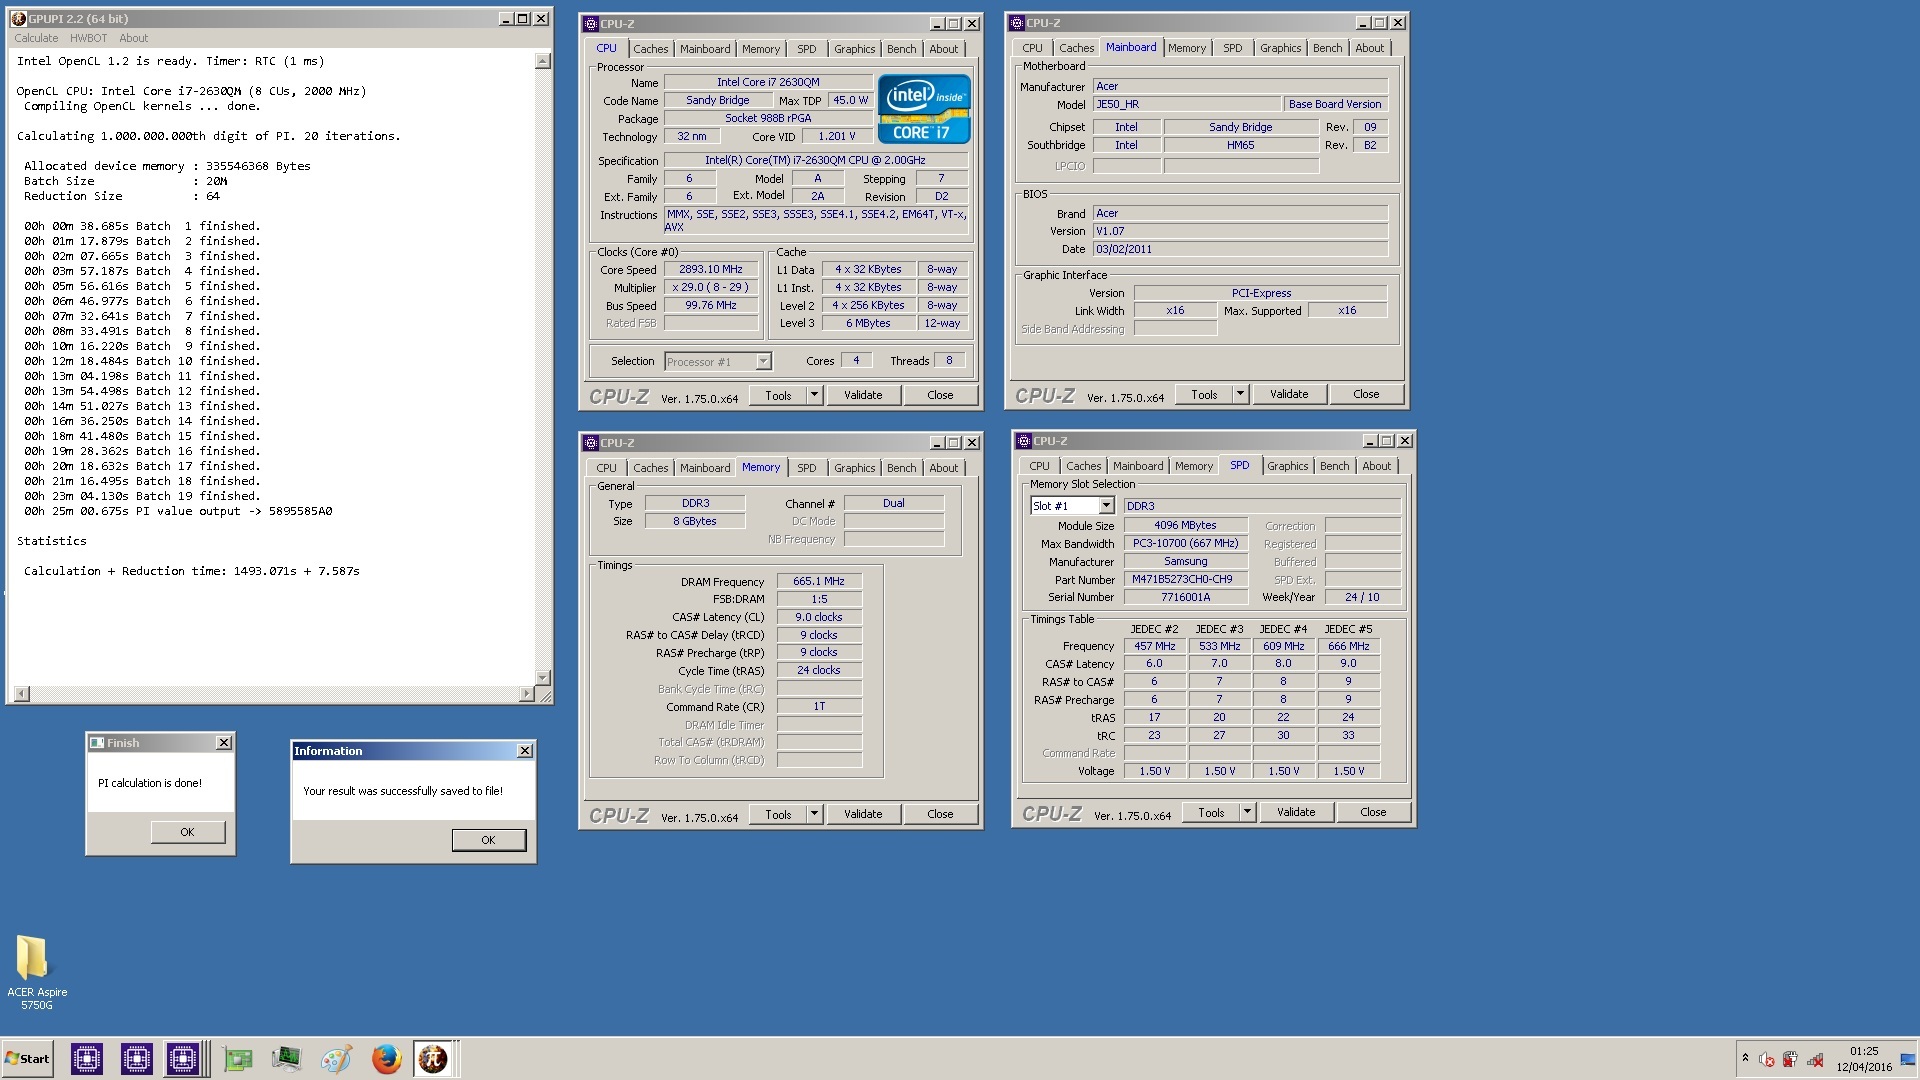This screenshot has width=1920, height=1080.
Task: Close the Finish dialog with X
Action: point(224,743)
